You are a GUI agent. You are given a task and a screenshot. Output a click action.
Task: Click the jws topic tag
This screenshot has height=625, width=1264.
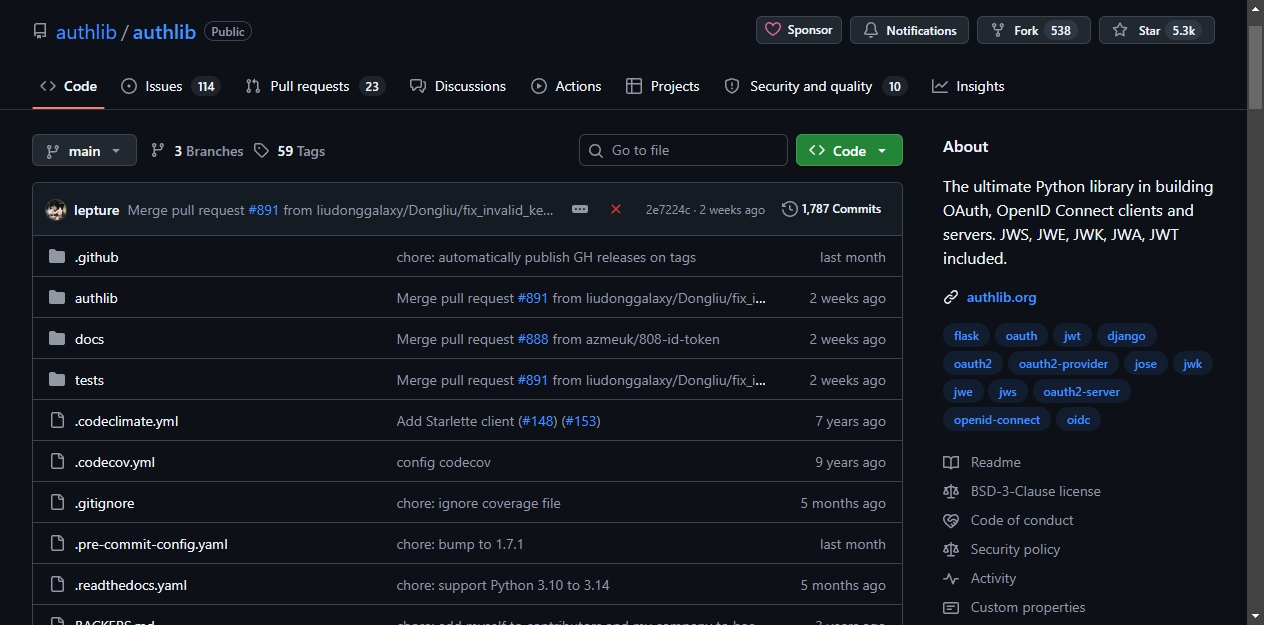(1008, 392)
